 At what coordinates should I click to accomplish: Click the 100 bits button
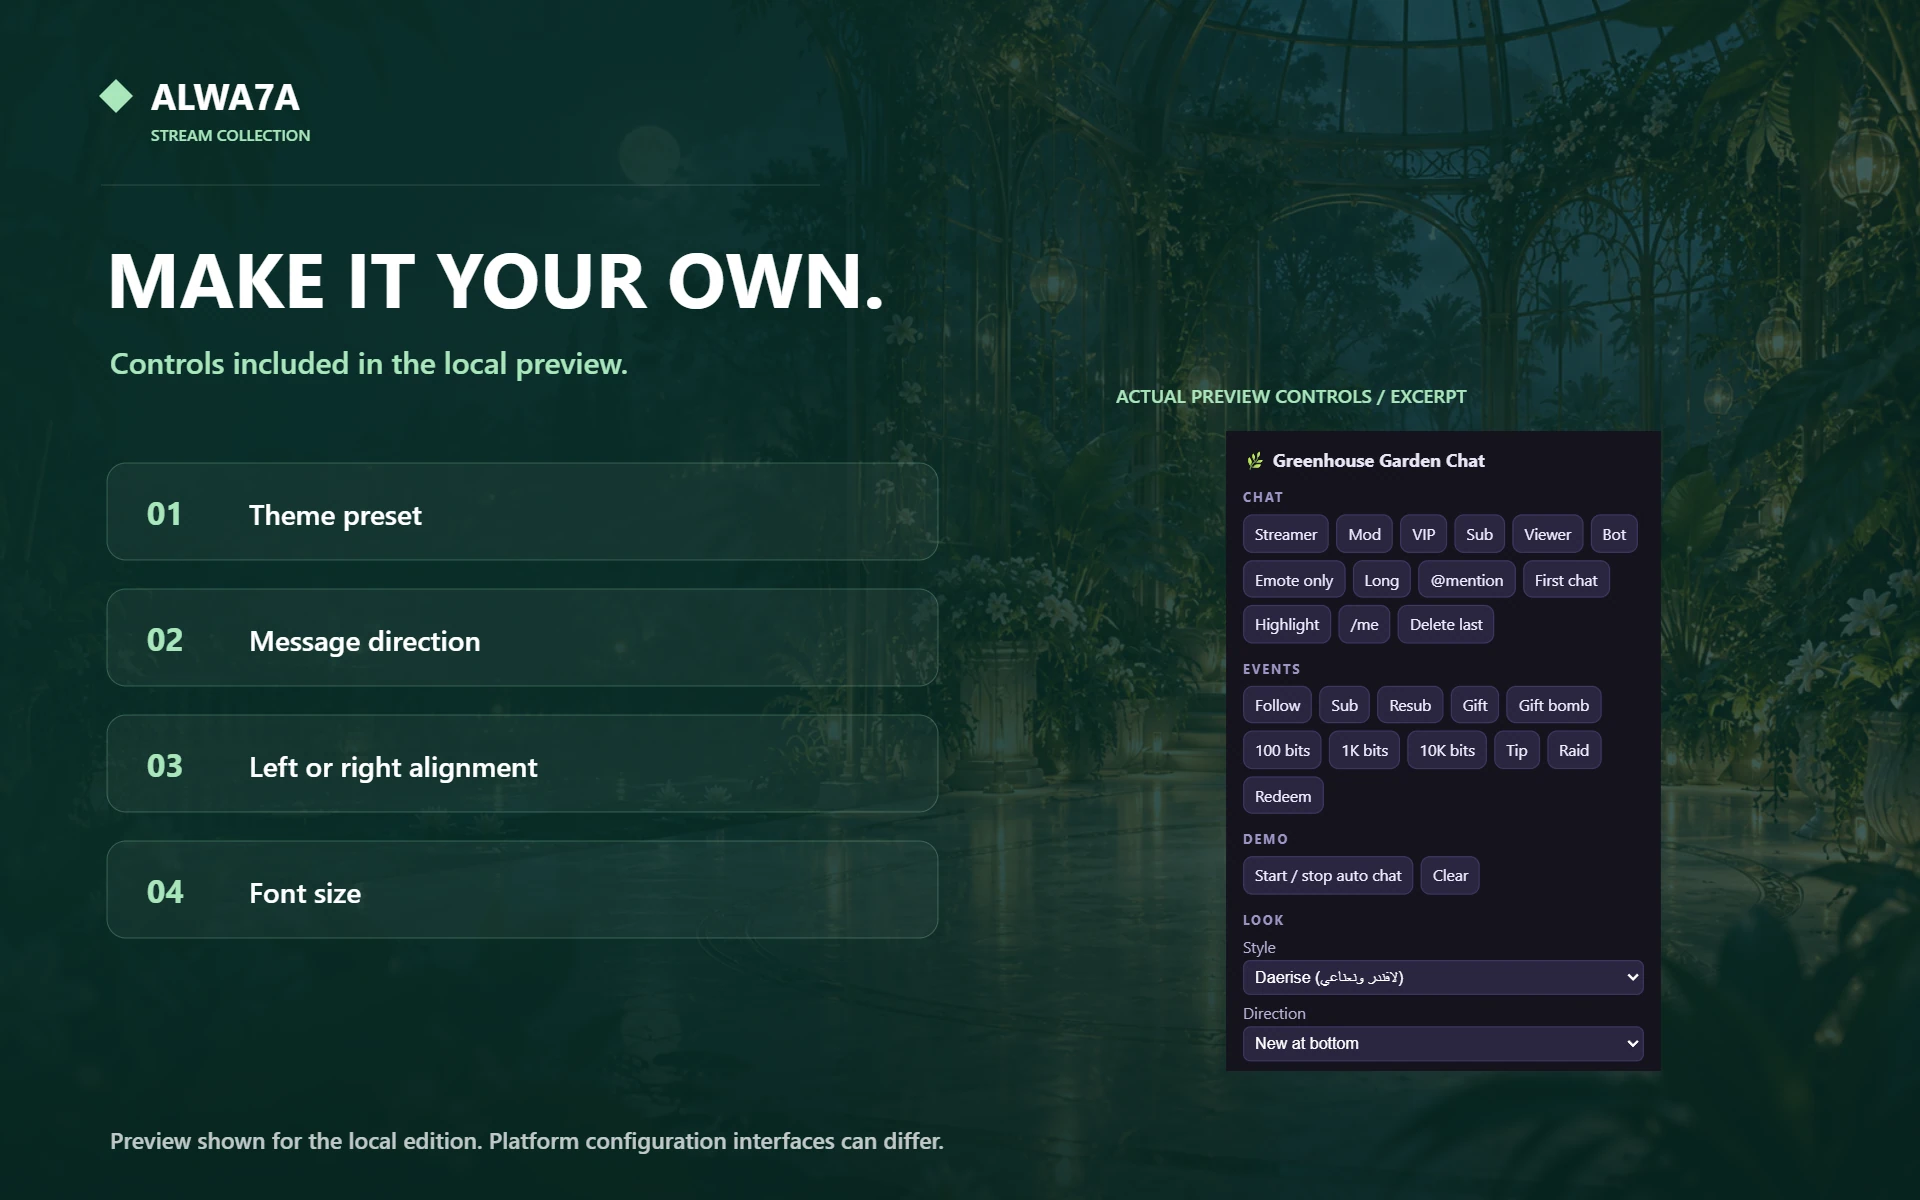(1282, 750)
